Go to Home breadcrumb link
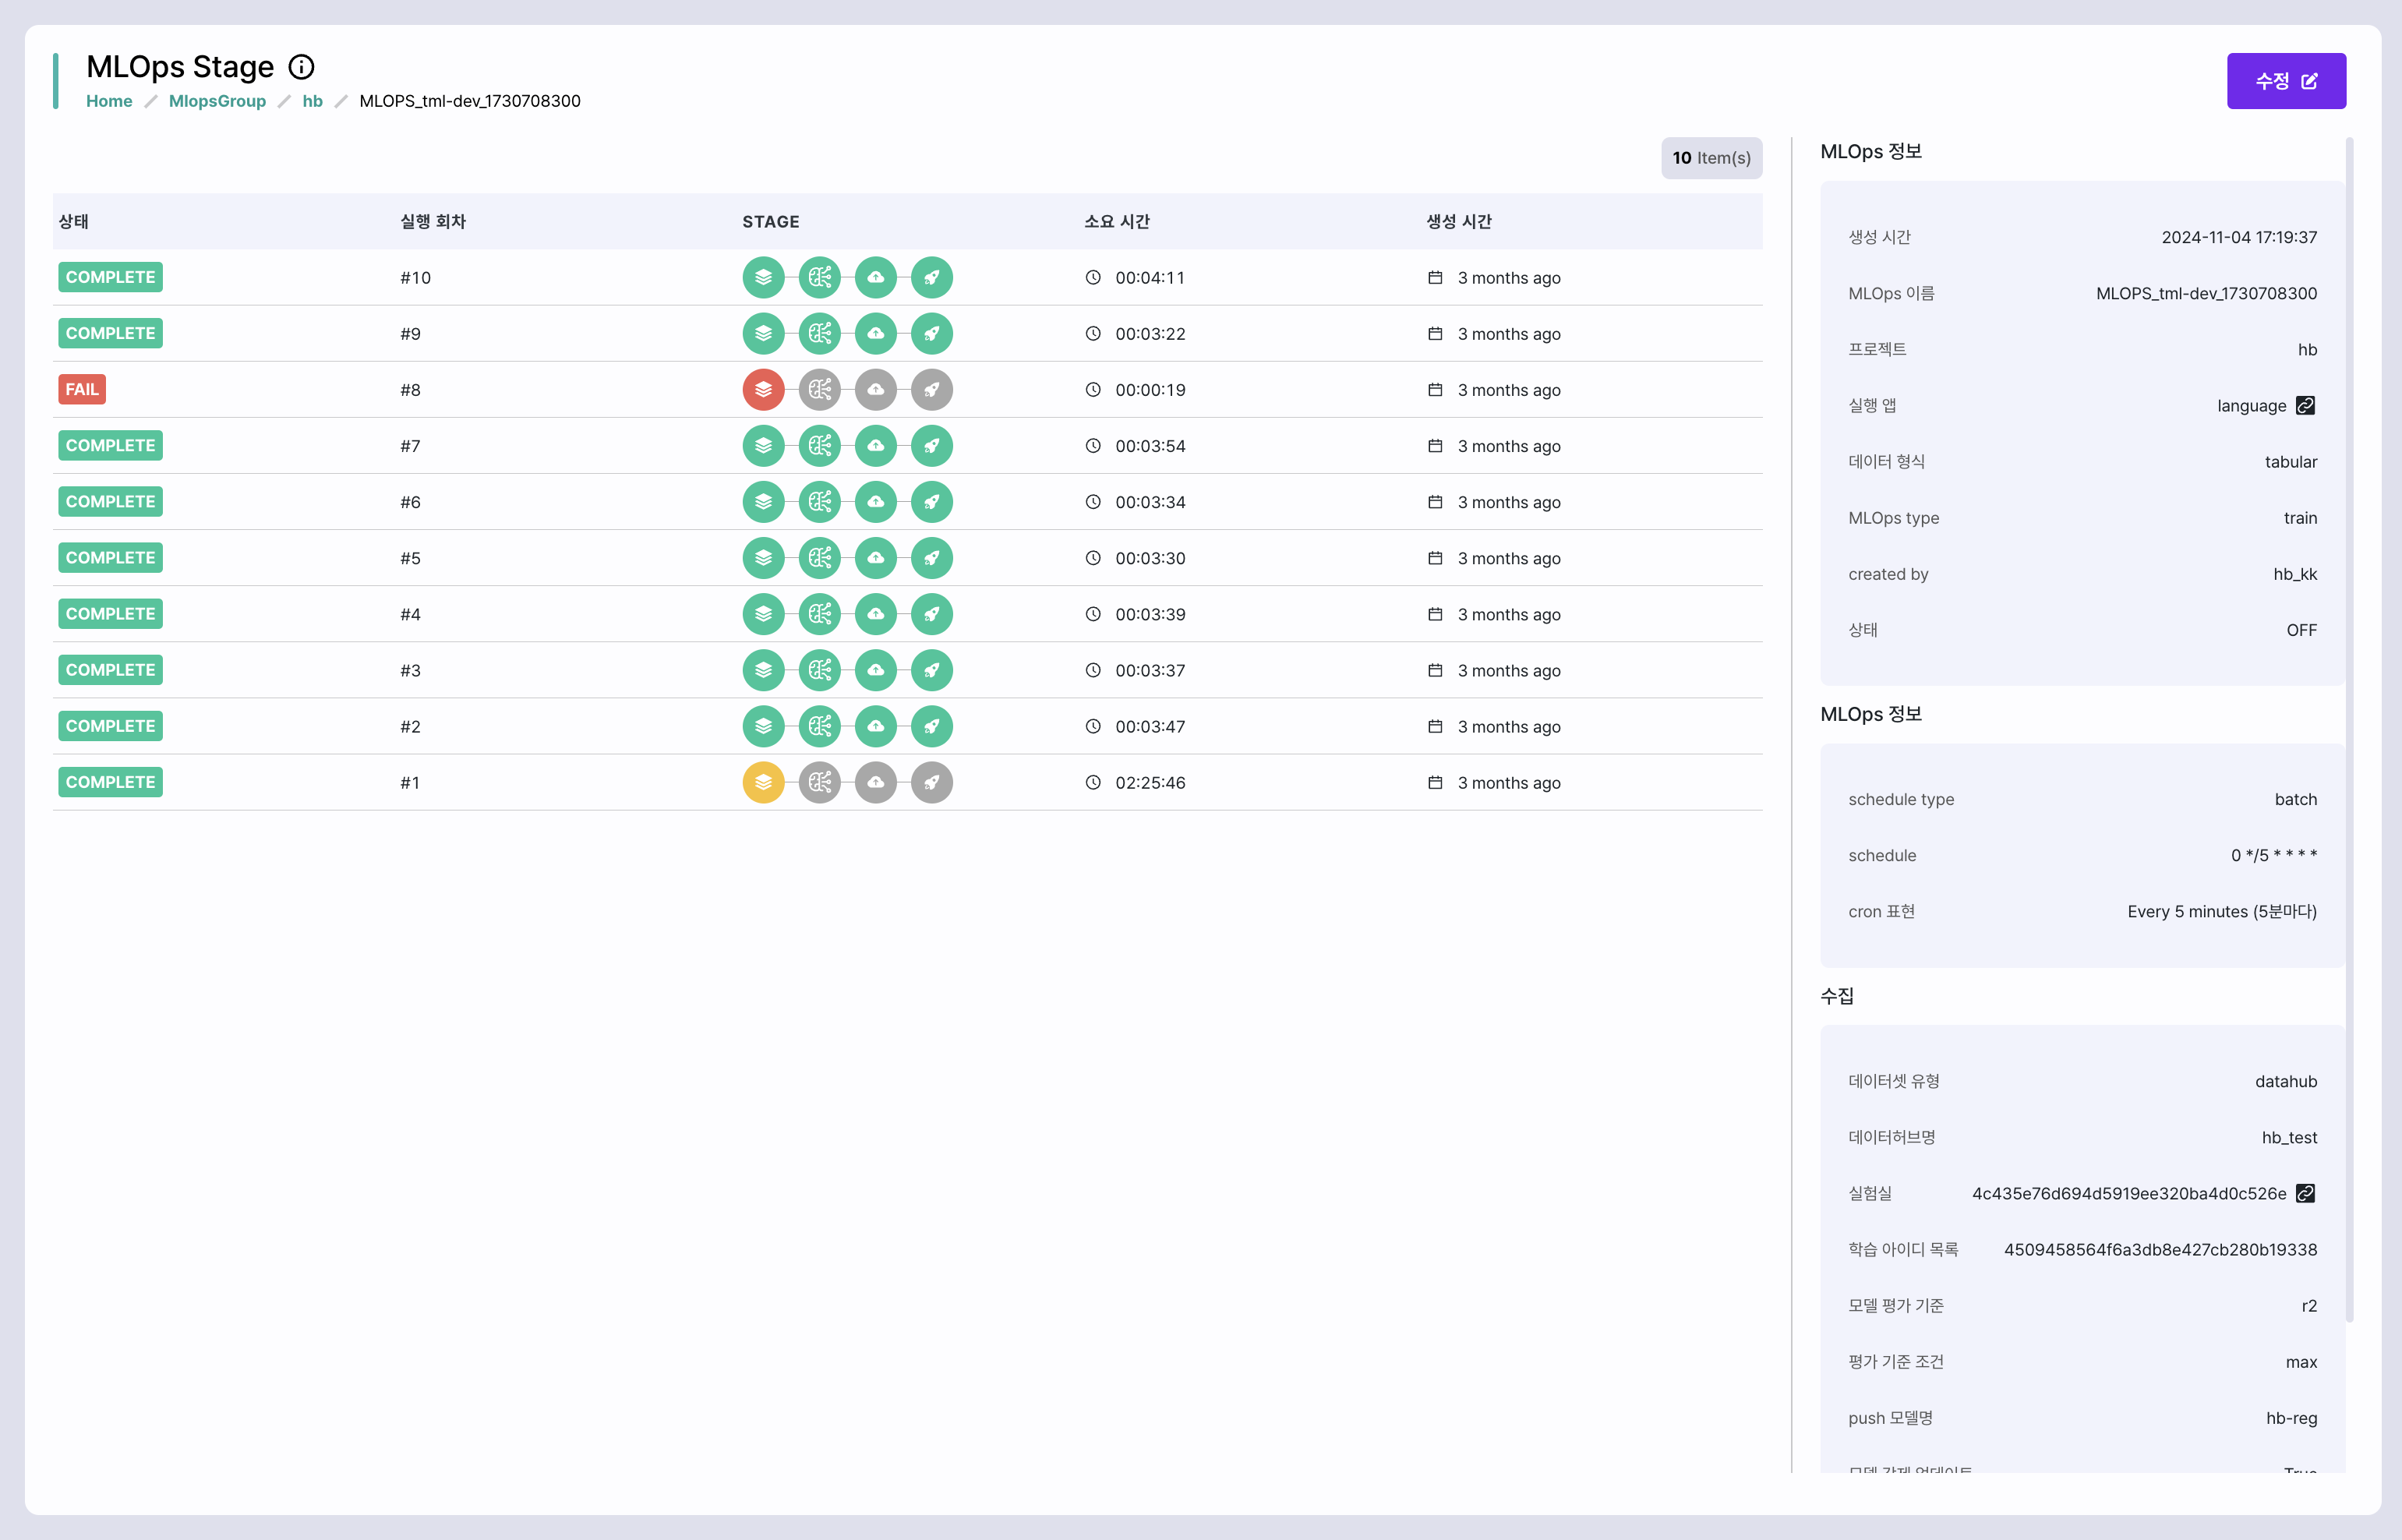Screen dimensions: 2402x1540 pyautogui.click(x=109, y=101)
